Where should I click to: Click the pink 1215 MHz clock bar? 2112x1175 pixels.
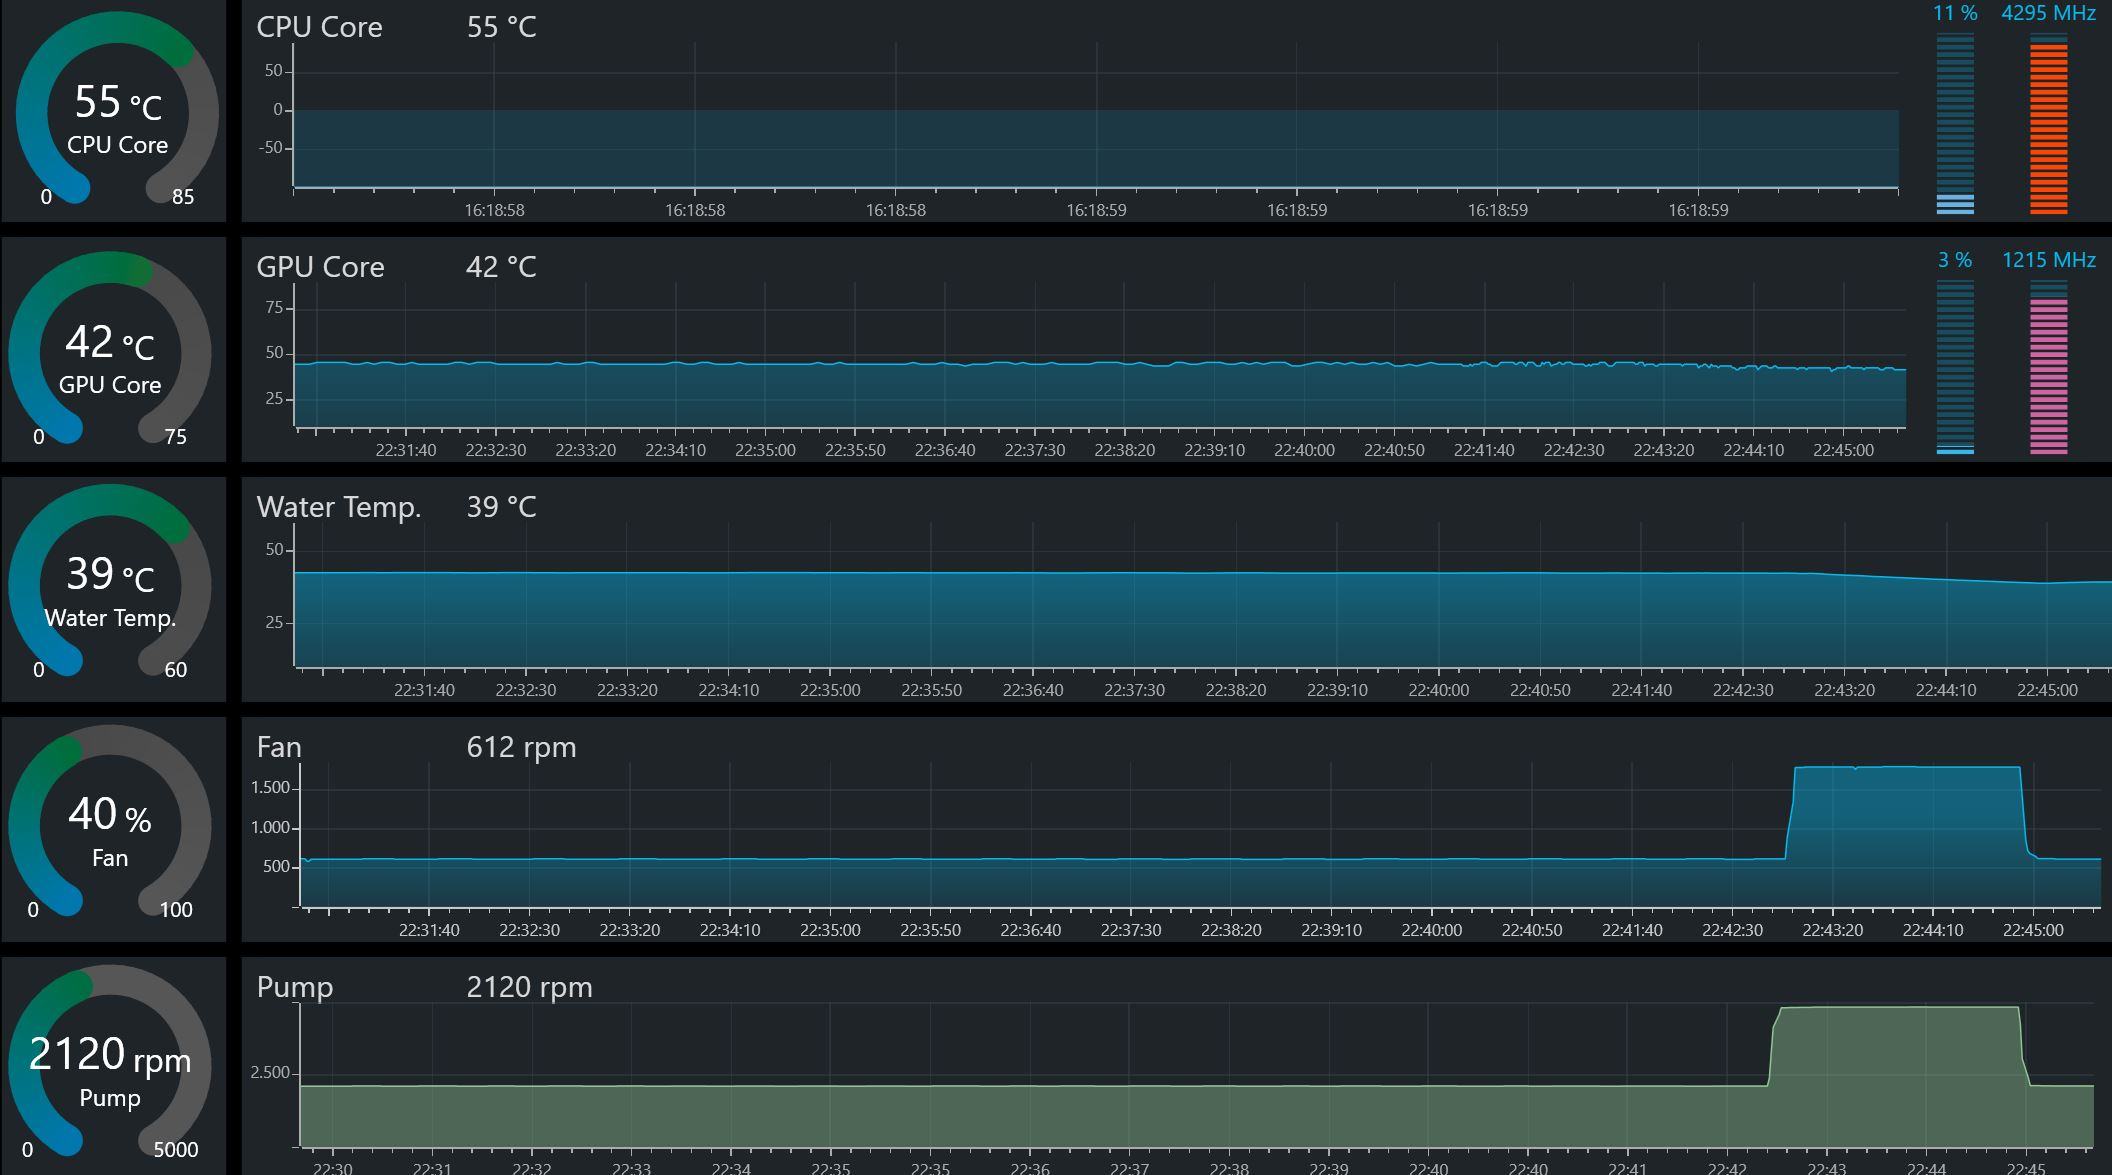coord(2048,366)
